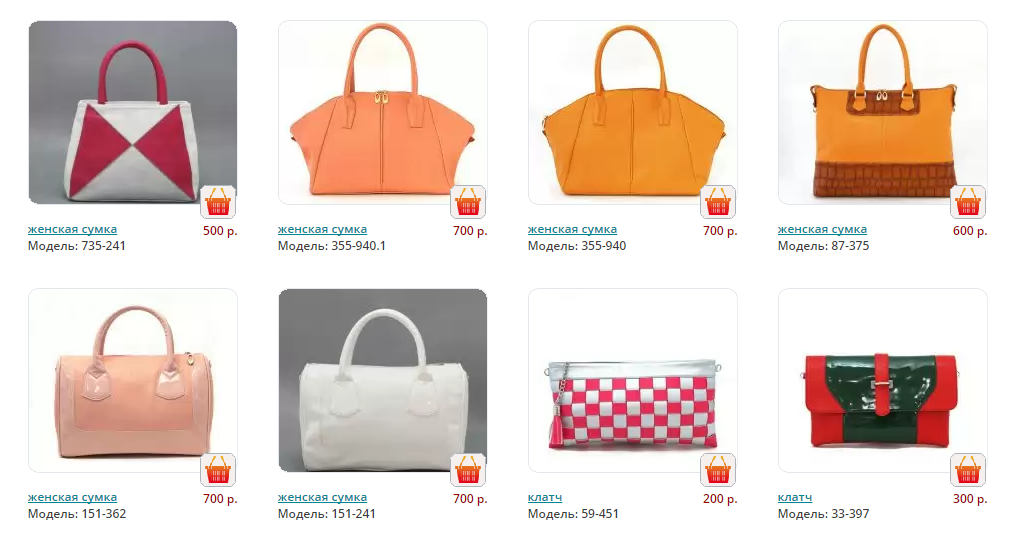This screenshot has height=535, width=1009.
Task: Open the white barrel bag photo
Action: [382, 380]
